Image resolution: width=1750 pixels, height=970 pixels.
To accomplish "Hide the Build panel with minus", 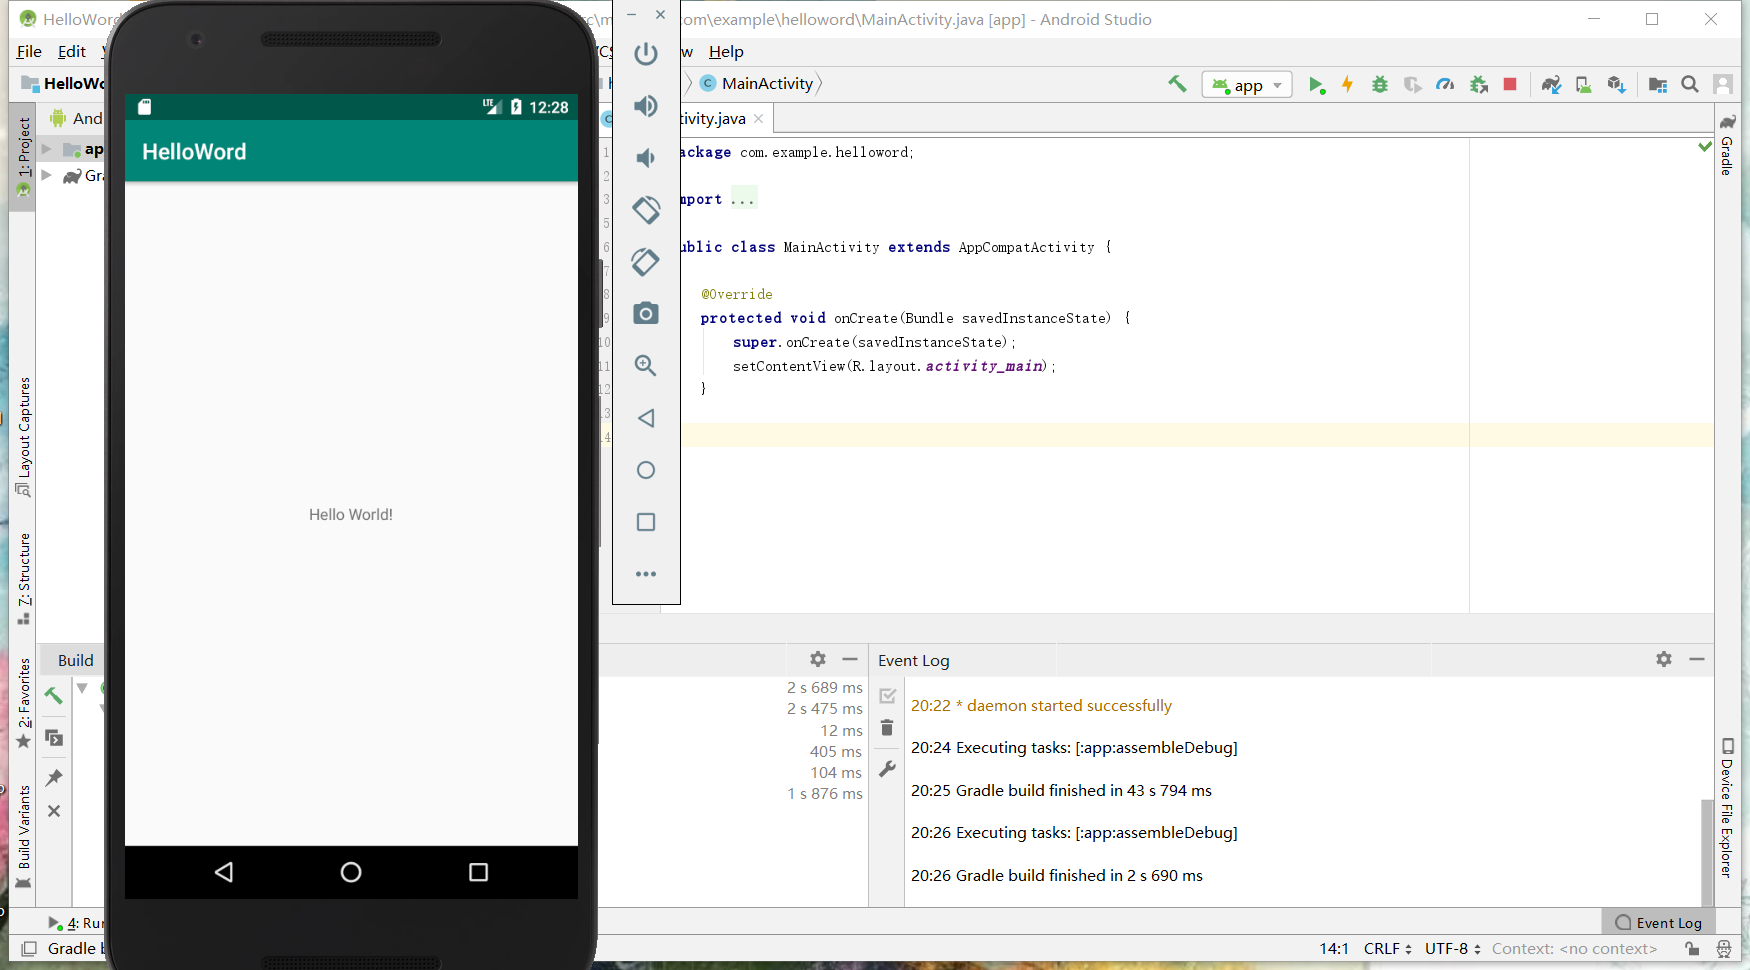I will tap(850, 659).
